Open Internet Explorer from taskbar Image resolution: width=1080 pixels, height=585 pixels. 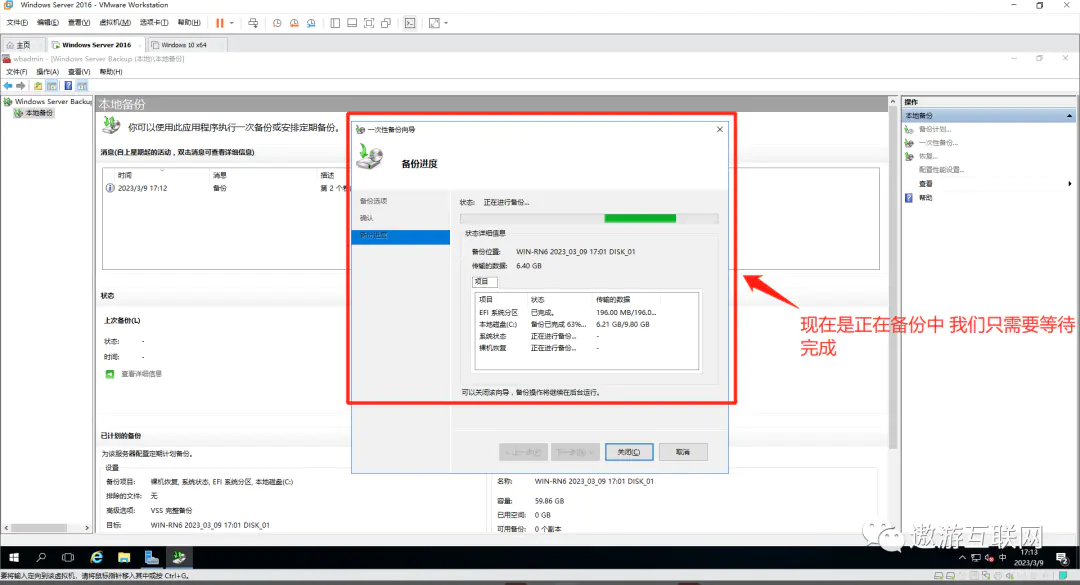96,557
